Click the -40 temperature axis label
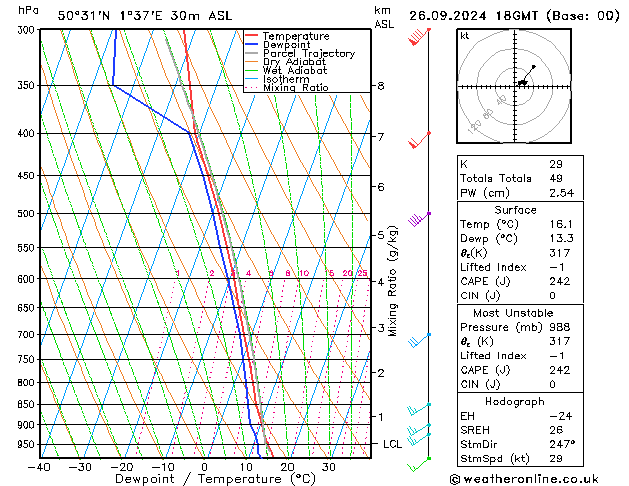The height and width of the screenshot is (486, 629). pyautogui.click(x=39, y=467)
